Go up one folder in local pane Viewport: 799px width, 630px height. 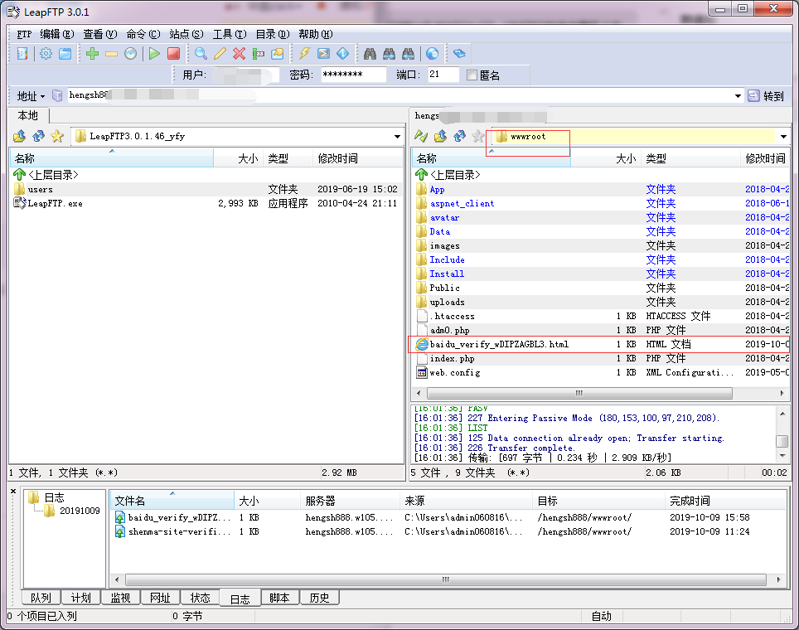tap(19, 136)
